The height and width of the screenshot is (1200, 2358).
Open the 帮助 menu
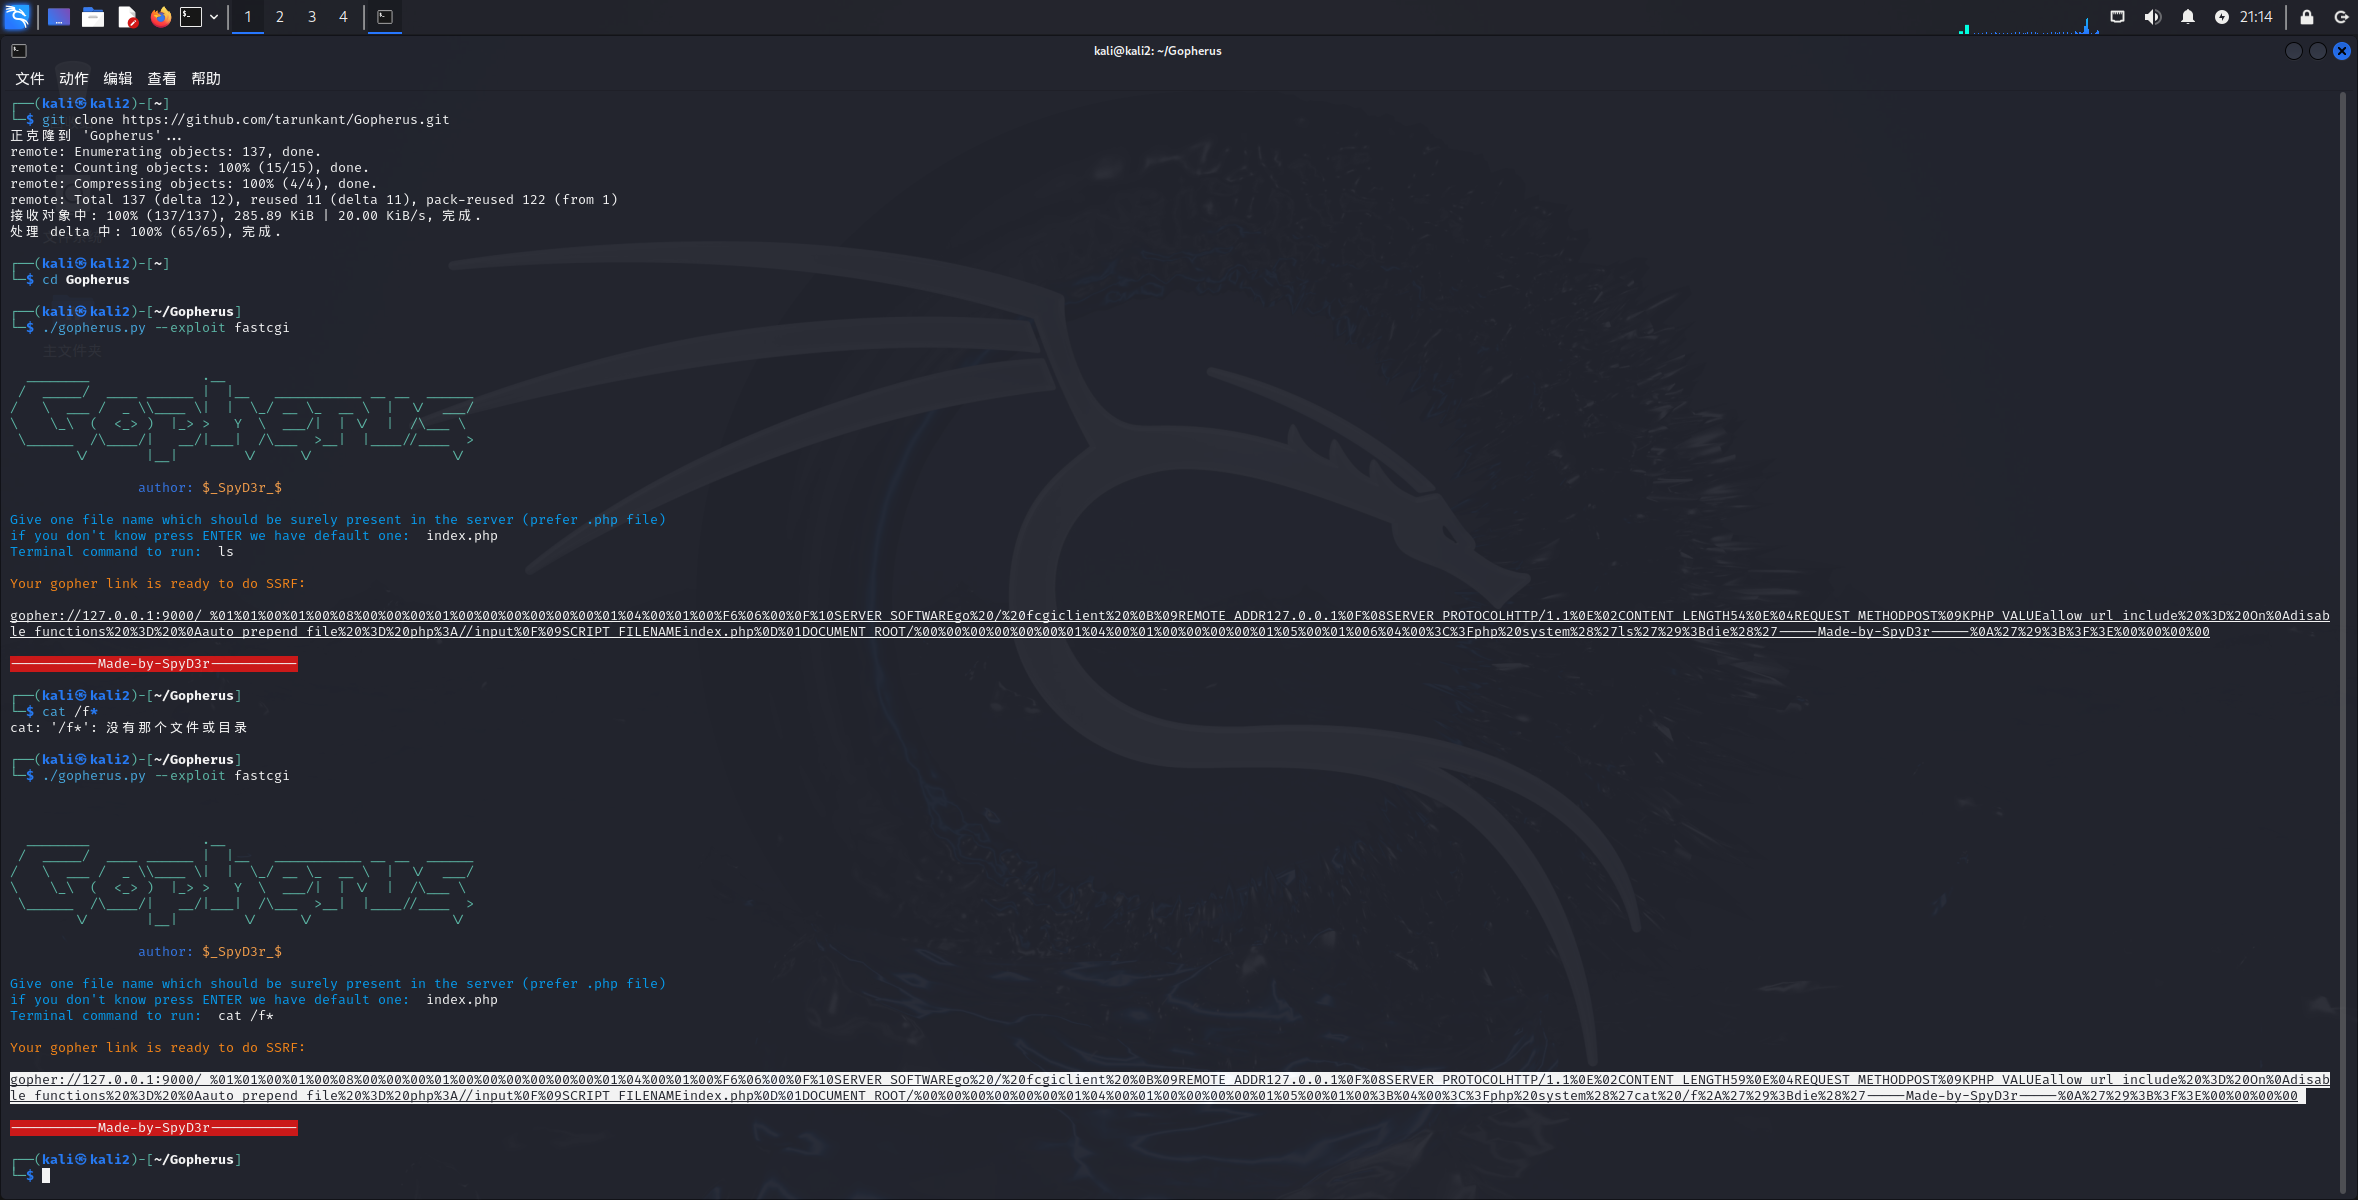pyautogui.click(x=205, y=78)
